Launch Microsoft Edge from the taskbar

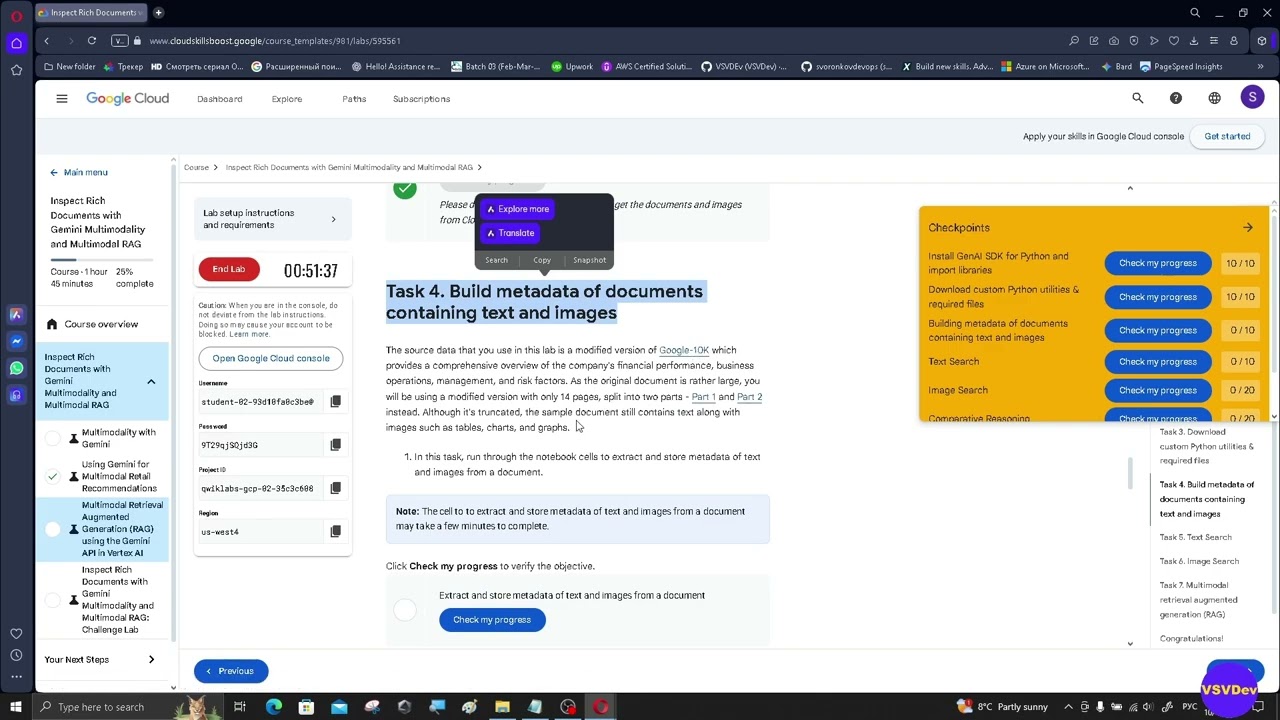tap(273, 707)
